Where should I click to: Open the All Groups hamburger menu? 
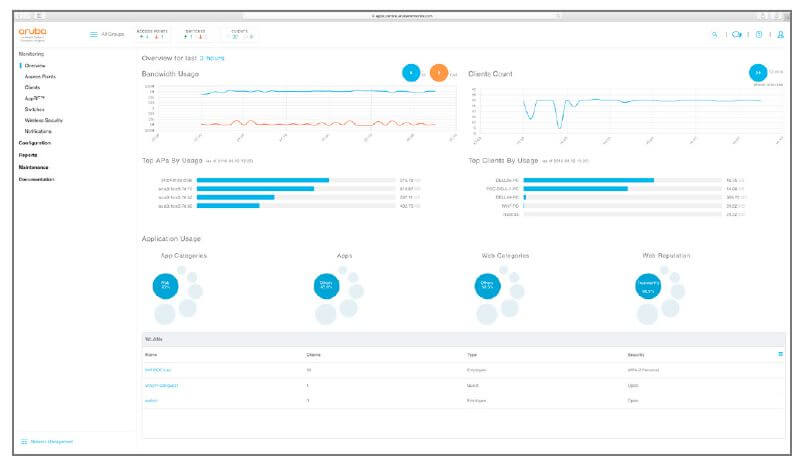tap(94, 34)
